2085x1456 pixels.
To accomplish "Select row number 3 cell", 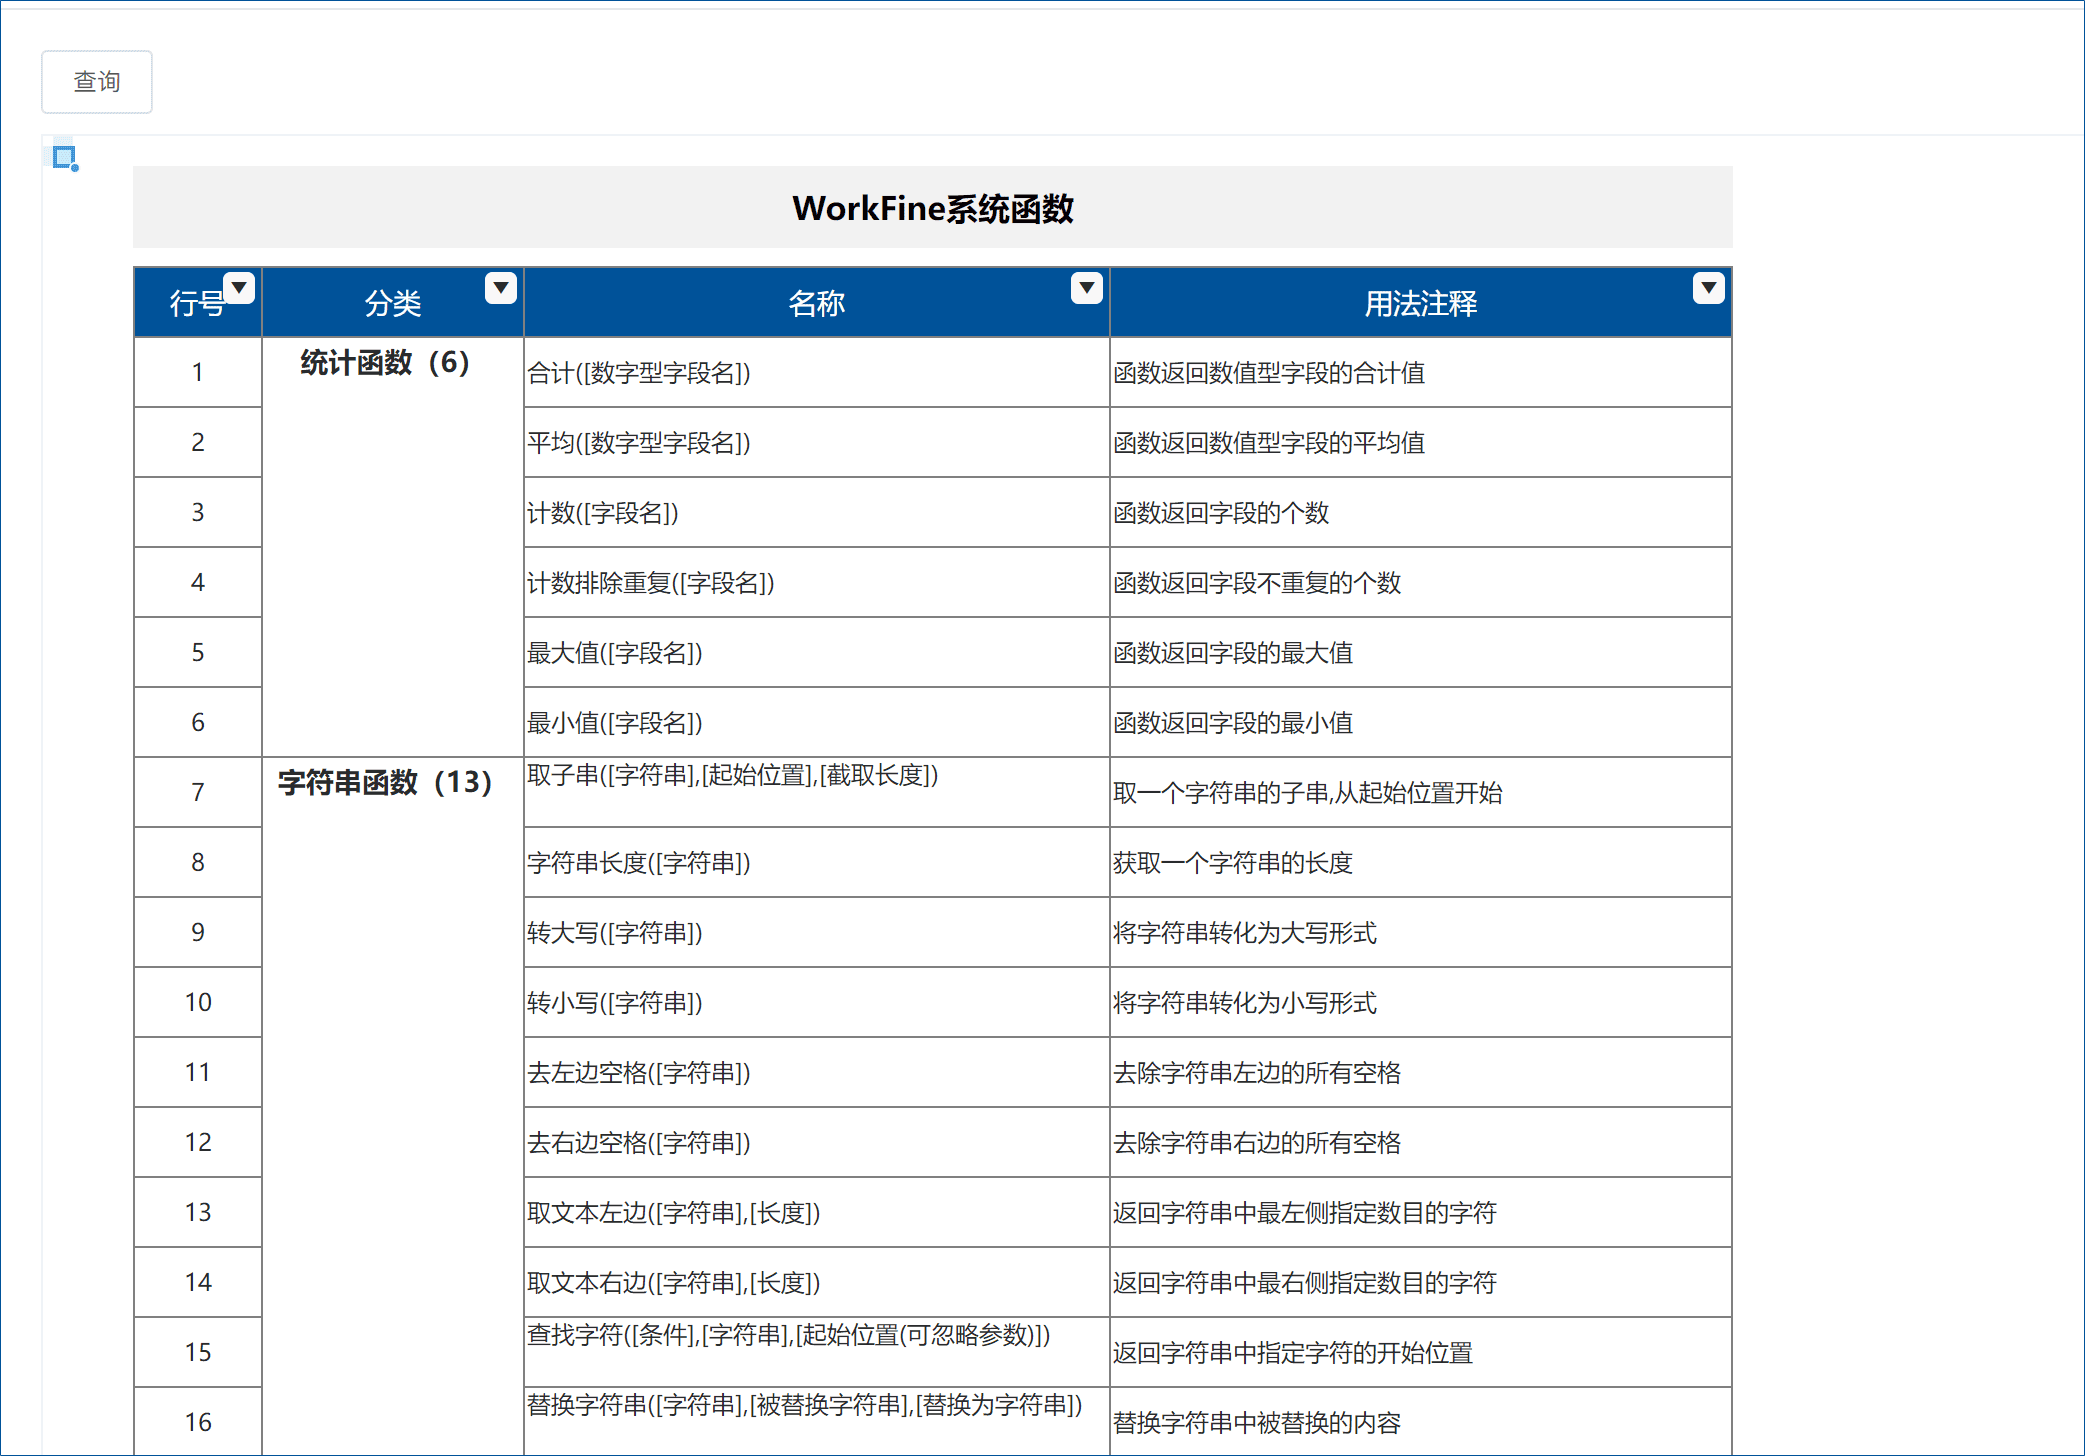I will (x=198, y=513).
